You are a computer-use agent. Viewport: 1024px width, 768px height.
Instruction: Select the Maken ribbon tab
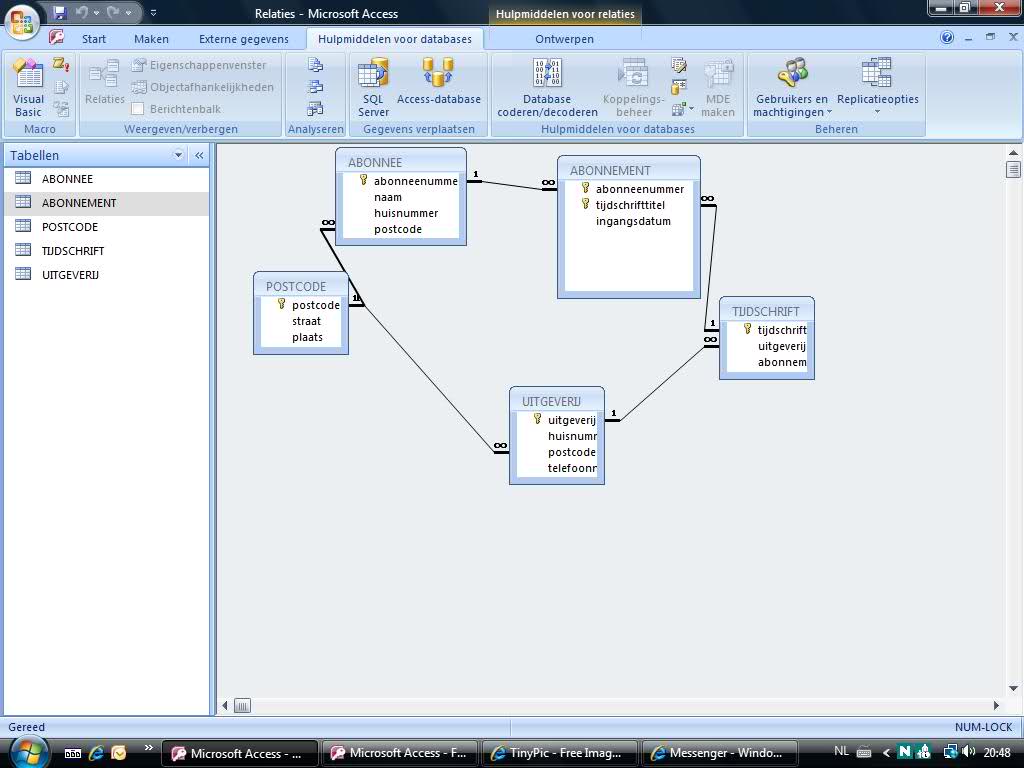click(151, 39)
